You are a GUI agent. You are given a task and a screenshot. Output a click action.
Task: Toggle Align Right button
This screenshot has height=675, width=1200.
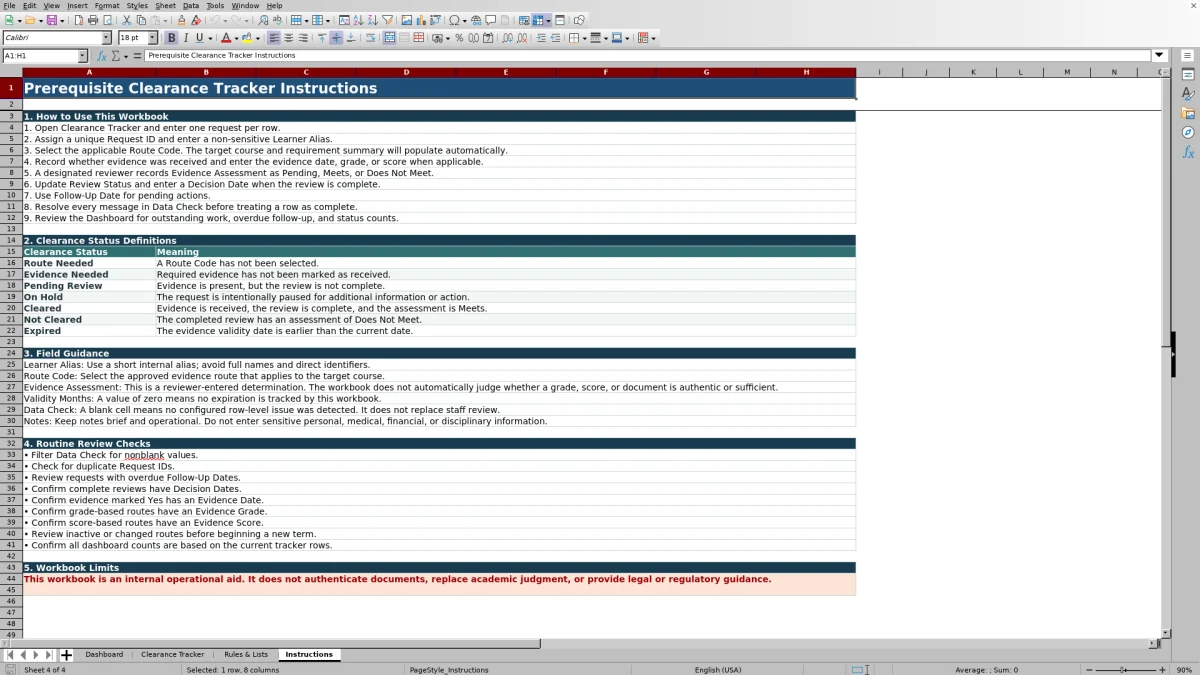tap(302, 38)
